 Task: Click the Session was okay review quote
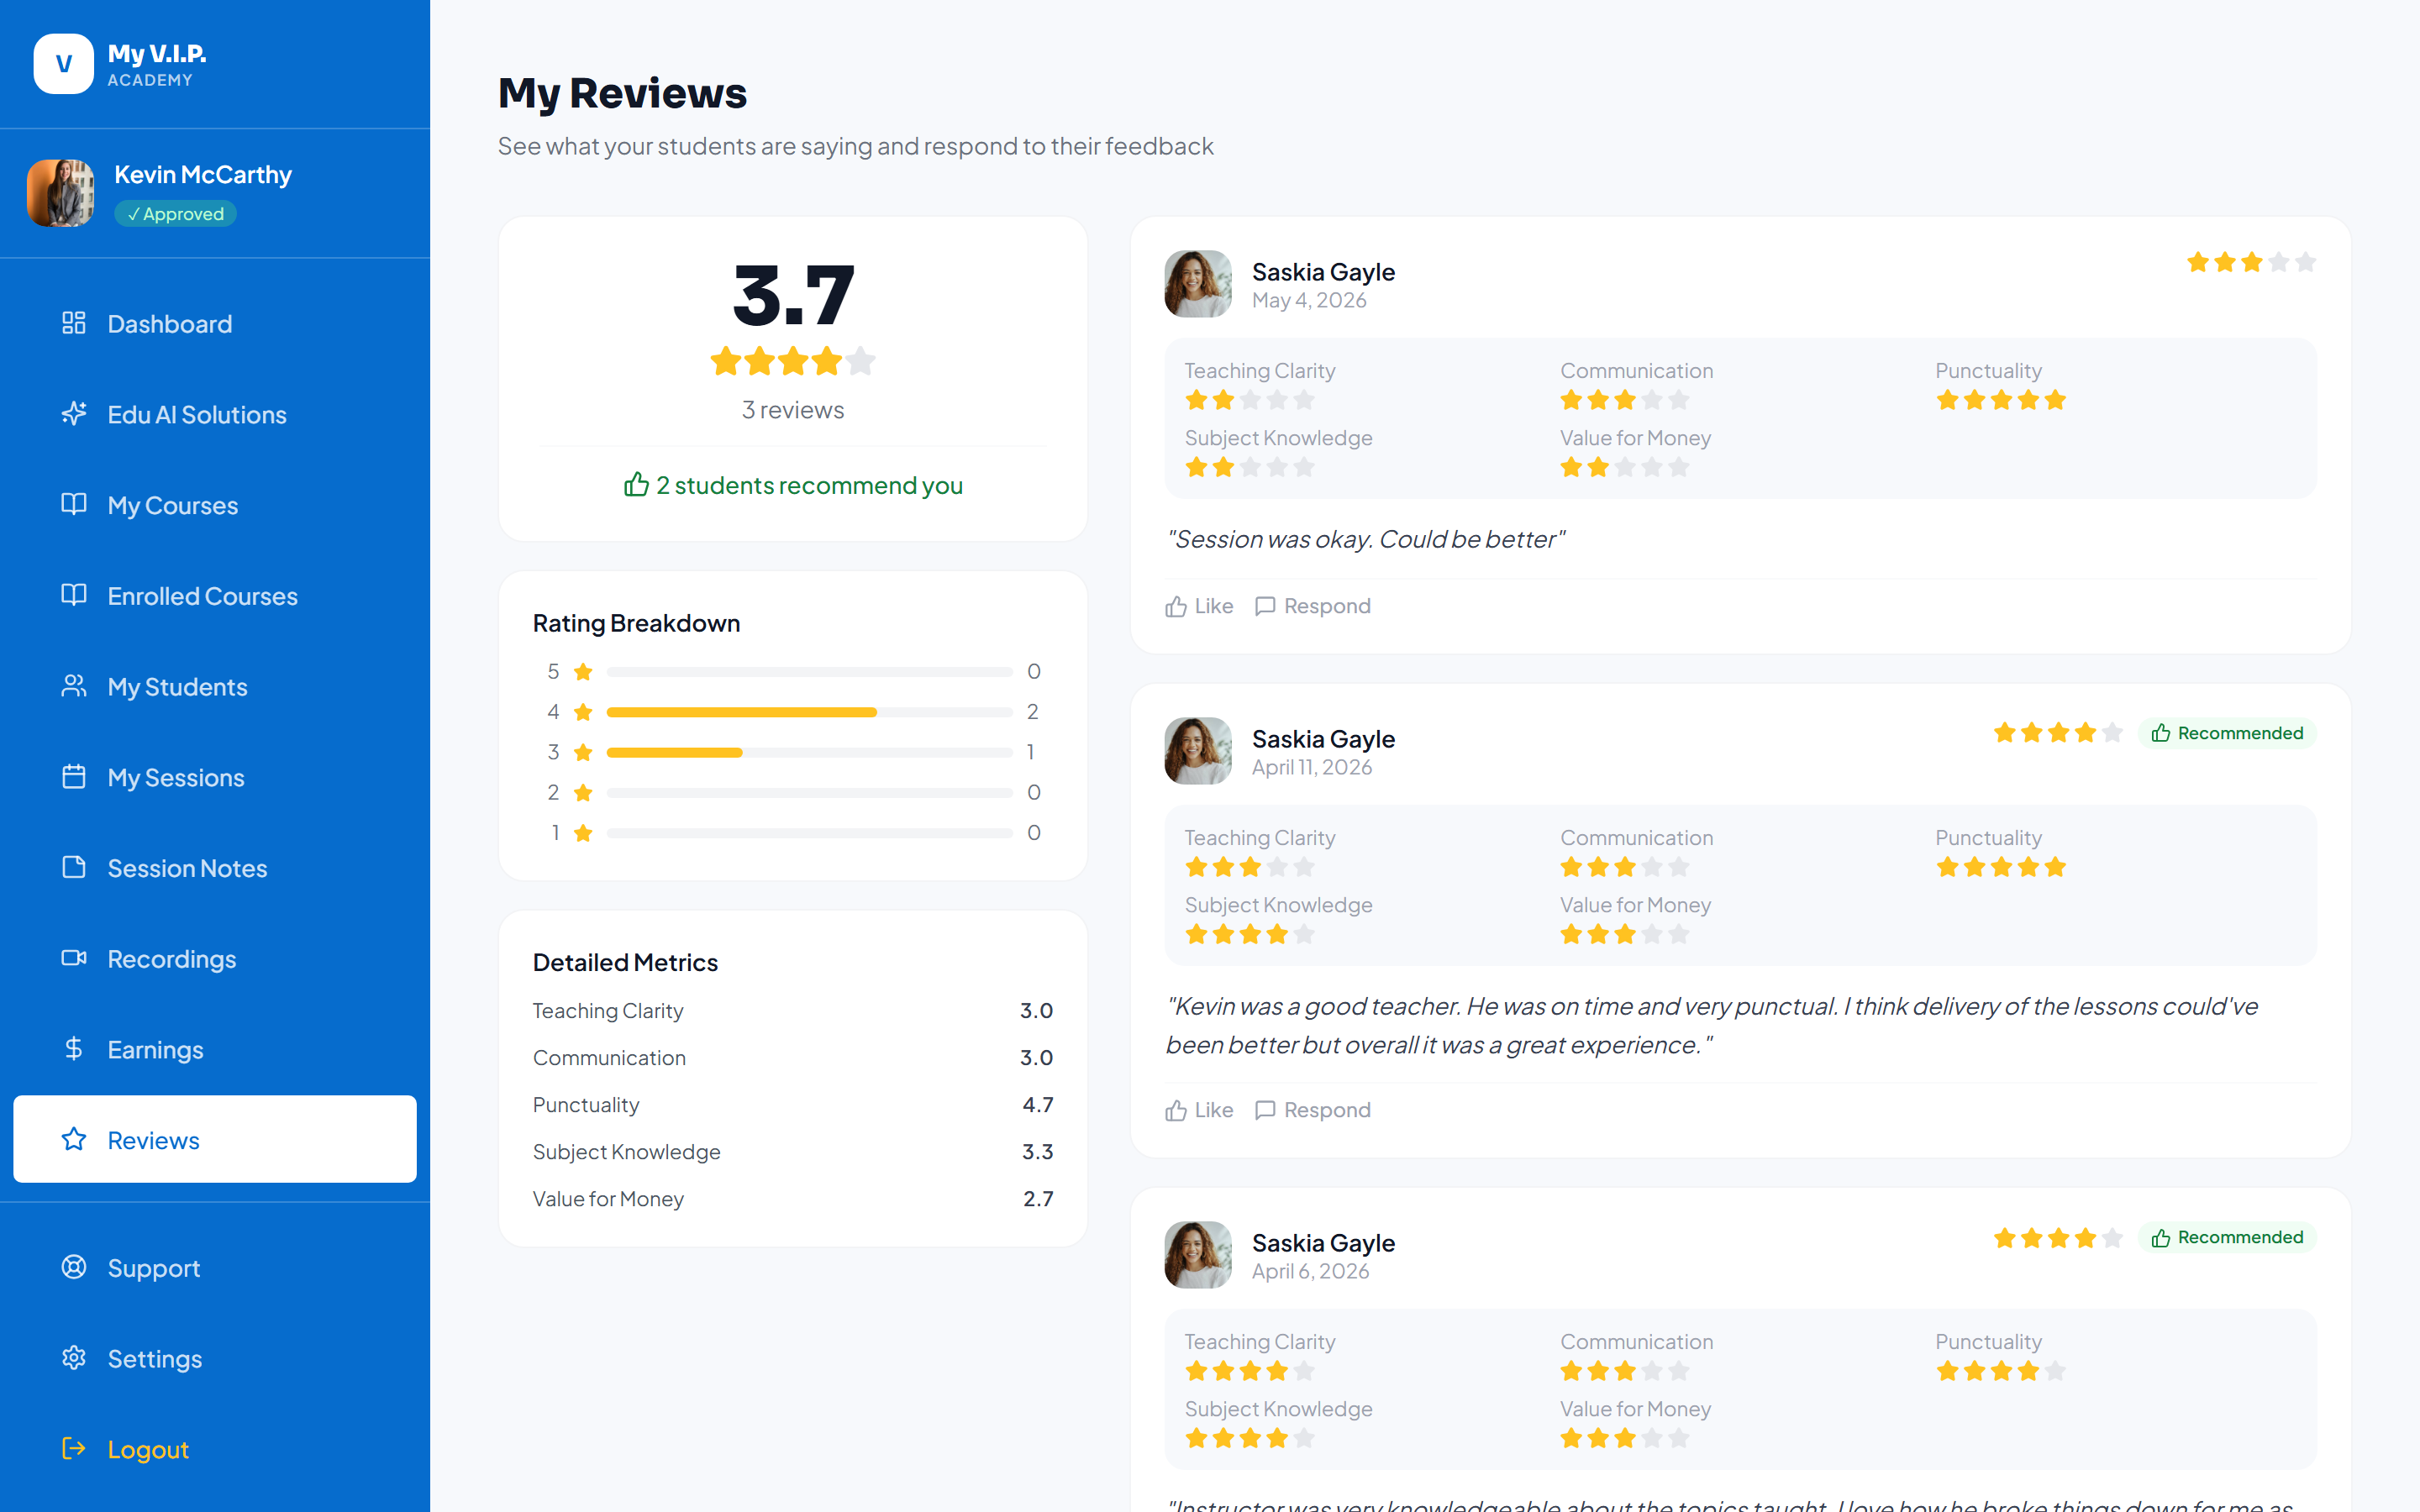click(x=1365, y=539)
